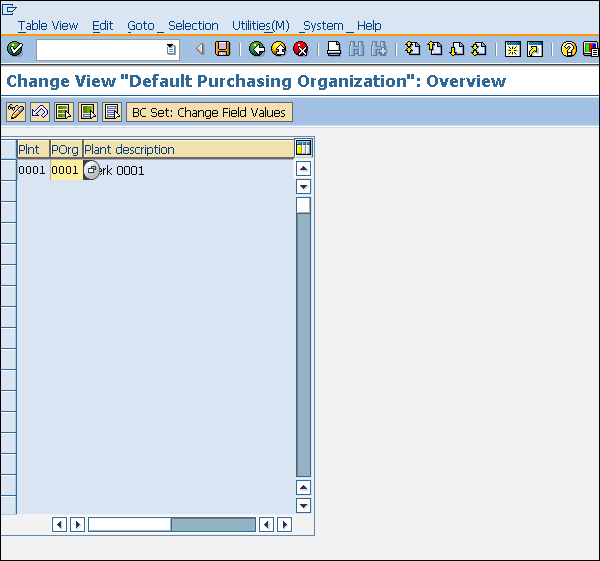Click the horizontal scrollbar thumb

(x=130, y=524)
